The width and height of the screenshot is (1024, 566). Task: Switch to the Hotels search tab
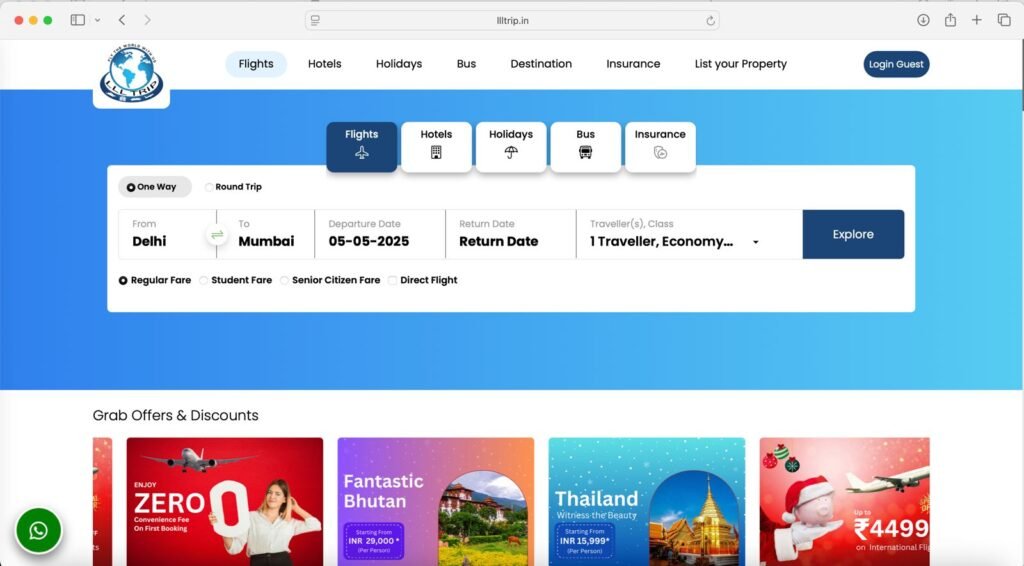pyautogui.click(x=436, y=146)
